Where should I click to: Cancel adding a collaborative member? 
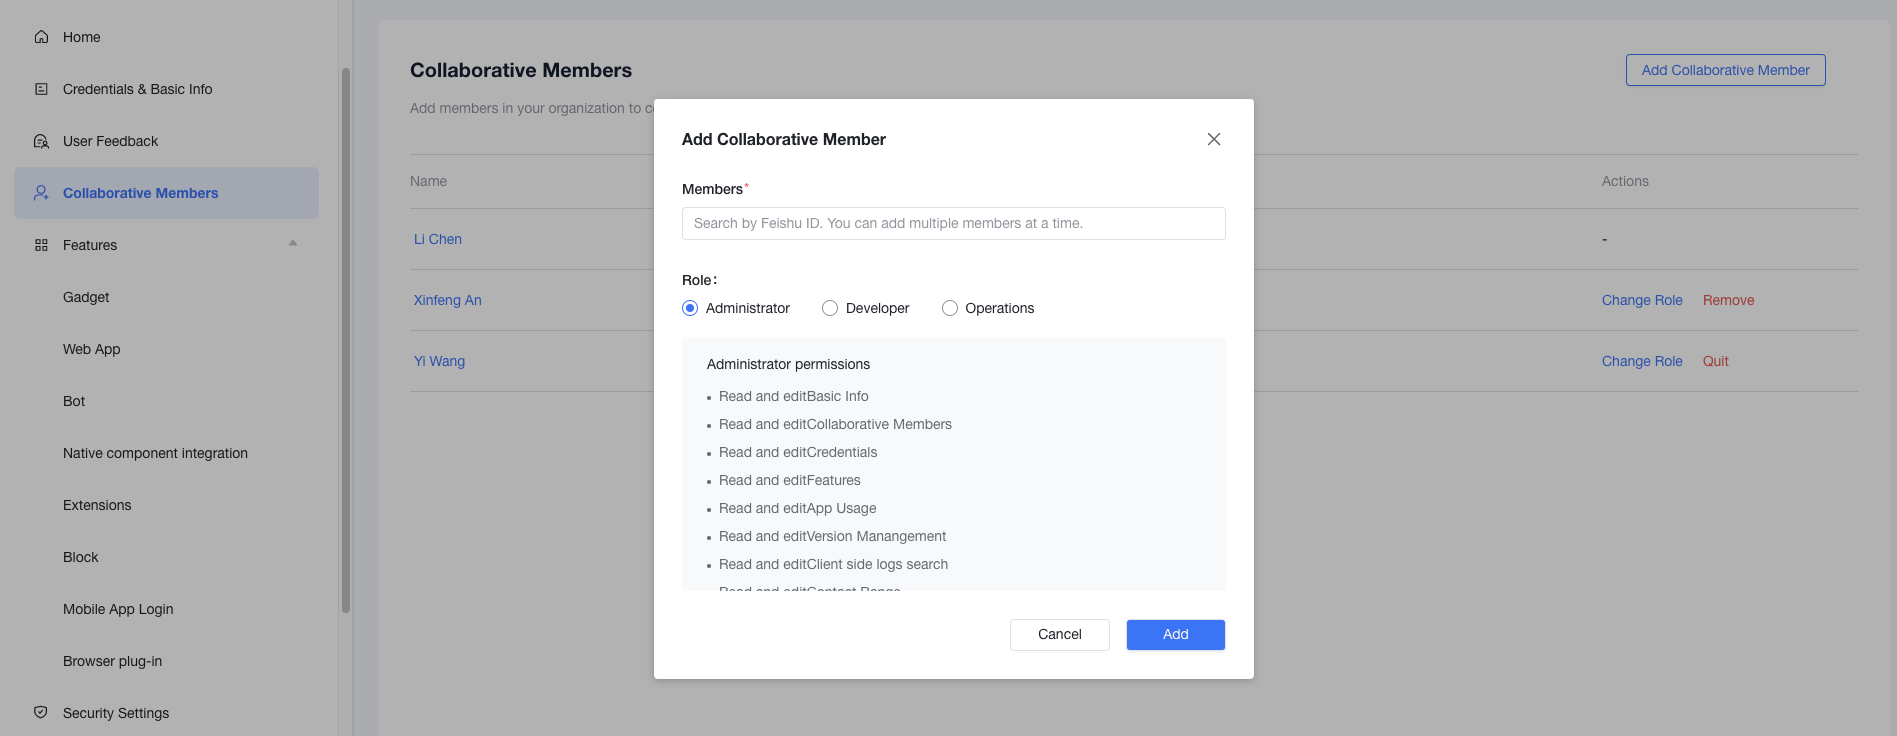click(x=1059, y=635)
